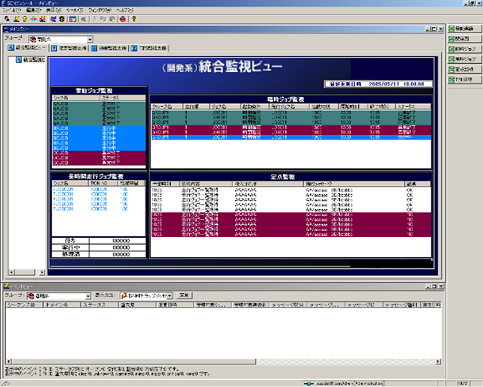Click right arrow of tree pane scrollbar
Screen dimensions: 483x387
[42, 272]
